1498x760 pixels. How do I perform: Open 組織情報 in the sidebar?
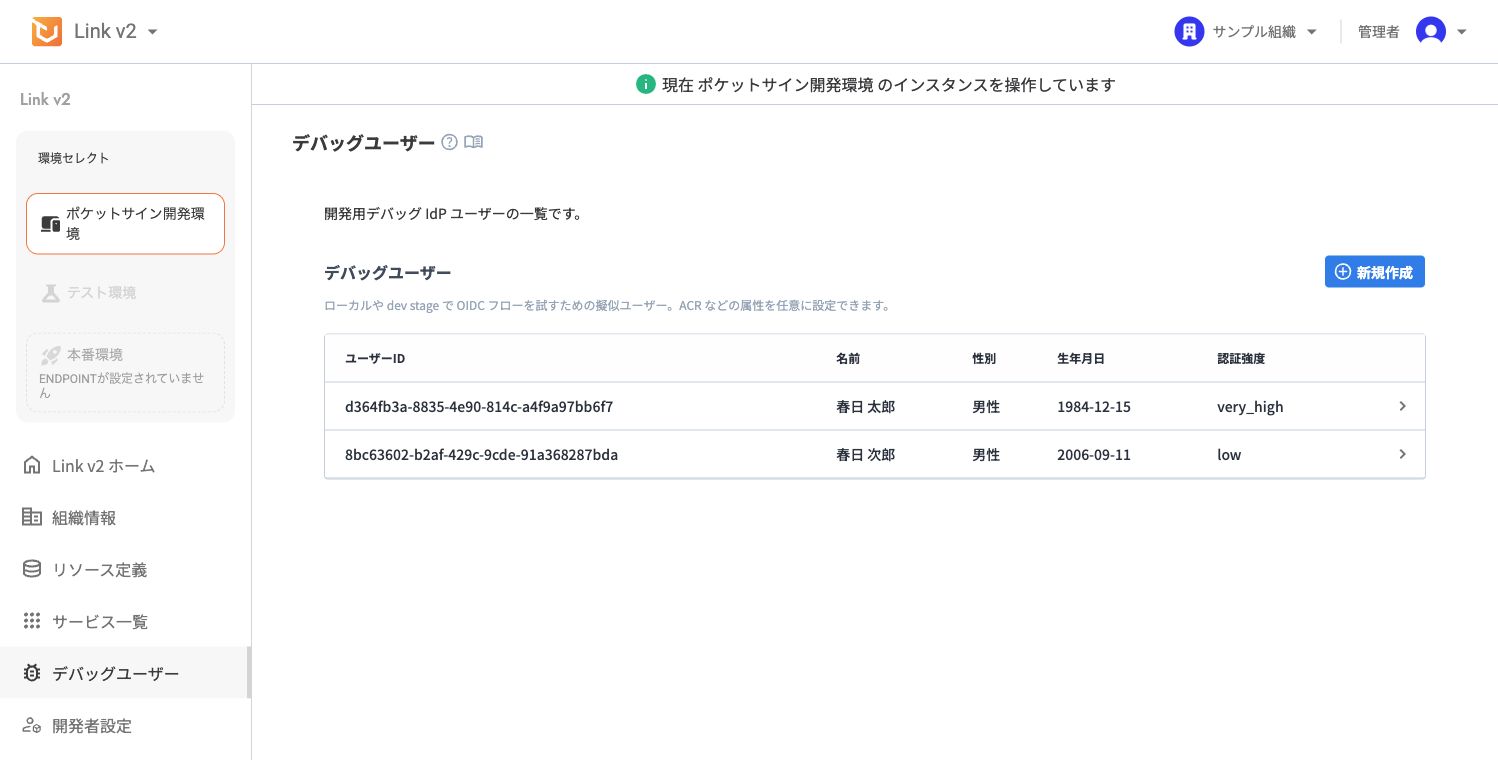125,518
